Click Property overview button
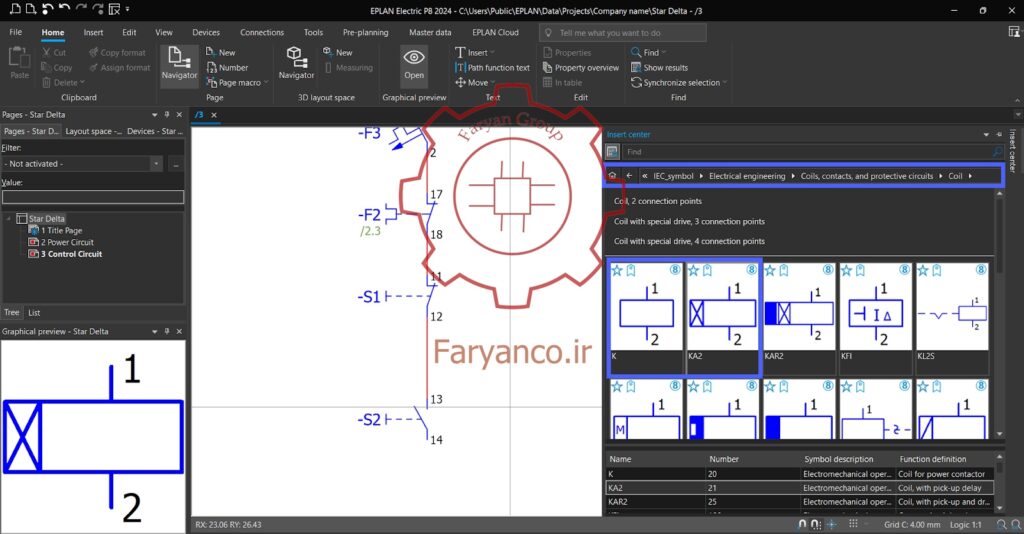This screenshot has width=1024, height=534. click(x=581, y=67)
